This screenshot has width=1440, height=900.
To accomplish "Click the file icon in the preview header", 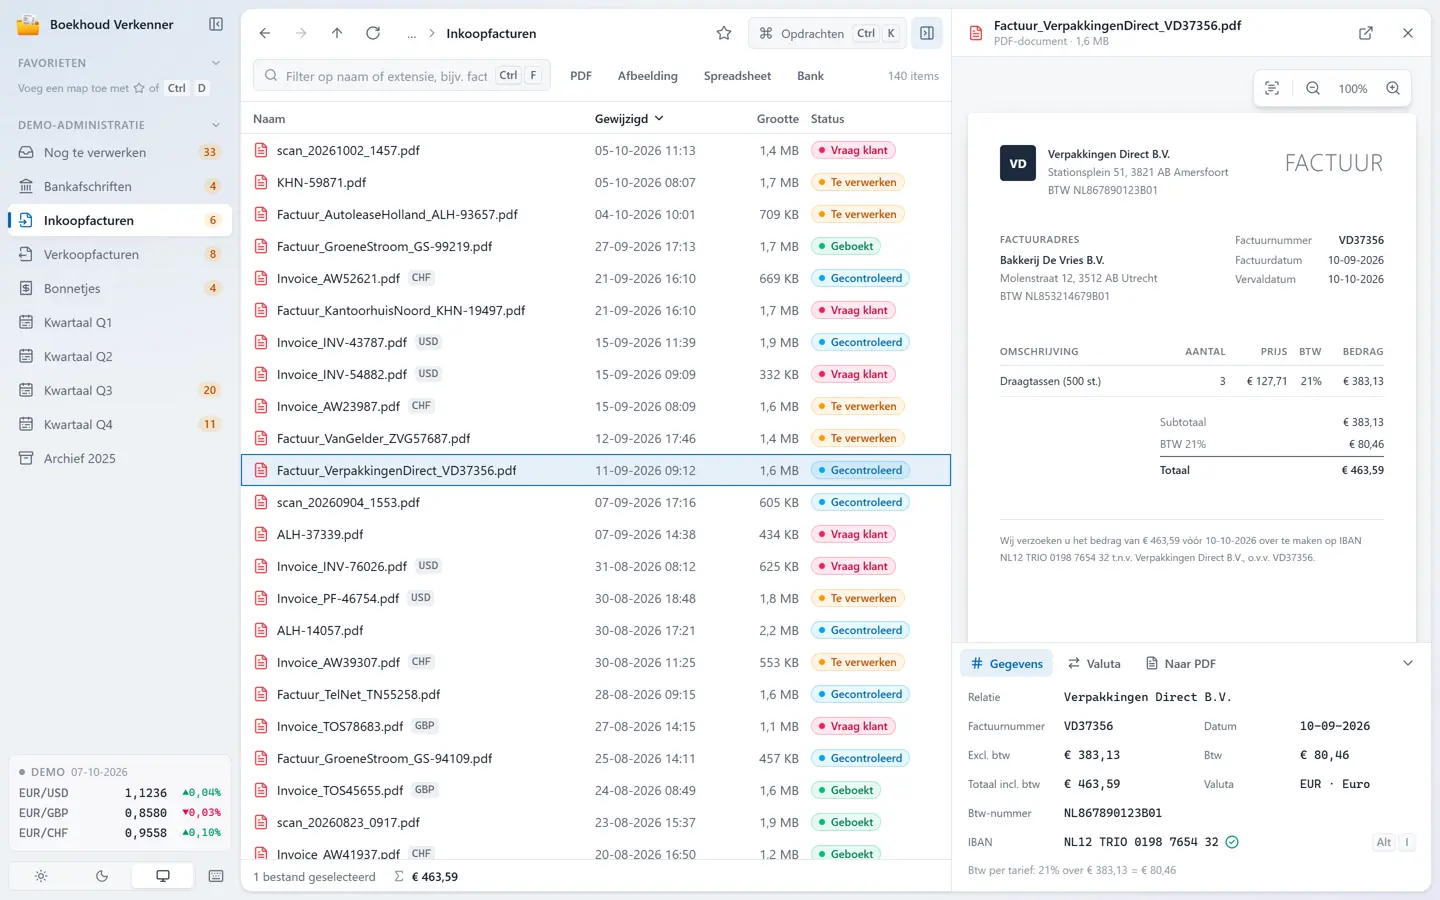I will [976, 33].
